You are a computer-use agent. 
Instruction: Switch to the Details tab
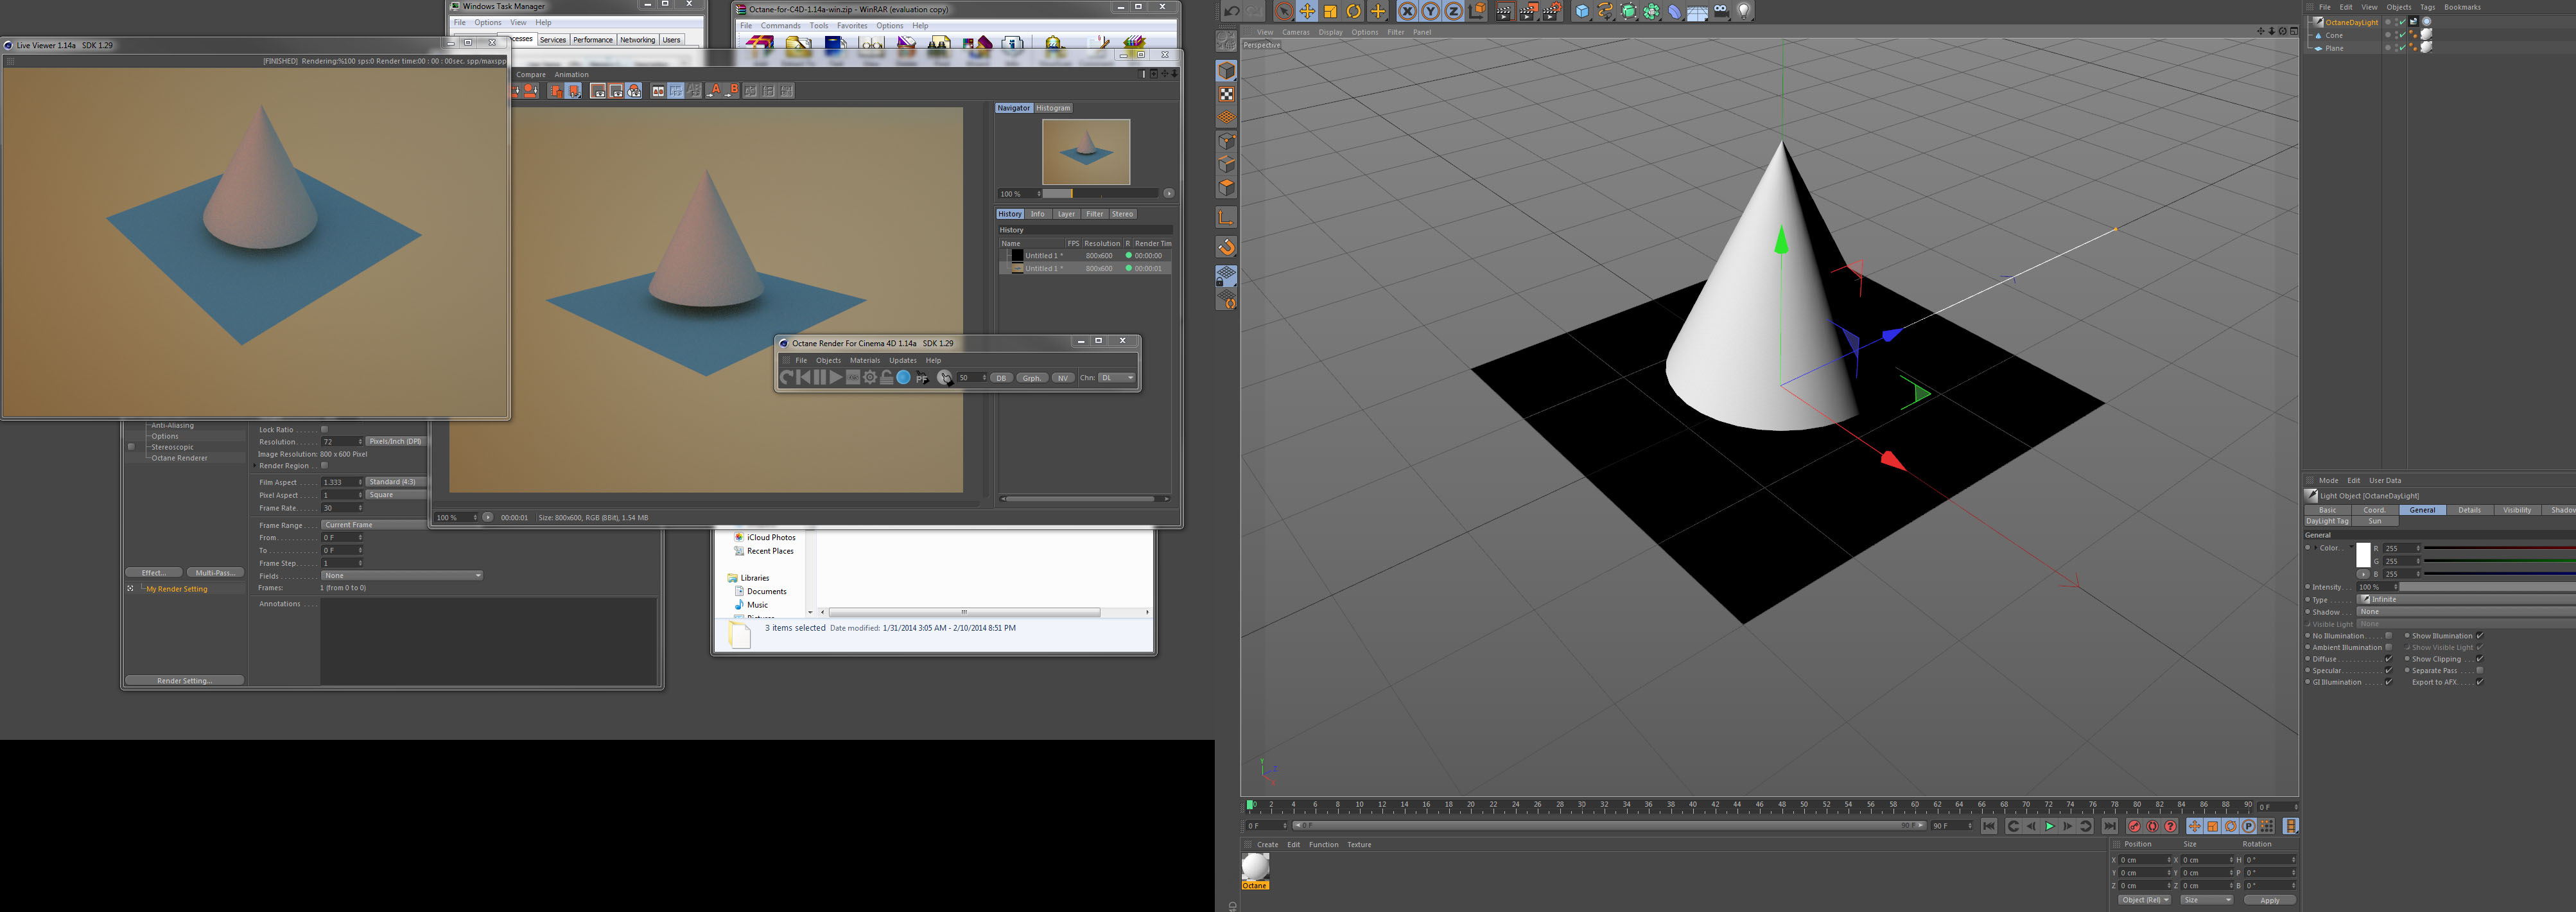click(x=2469, y=510)
